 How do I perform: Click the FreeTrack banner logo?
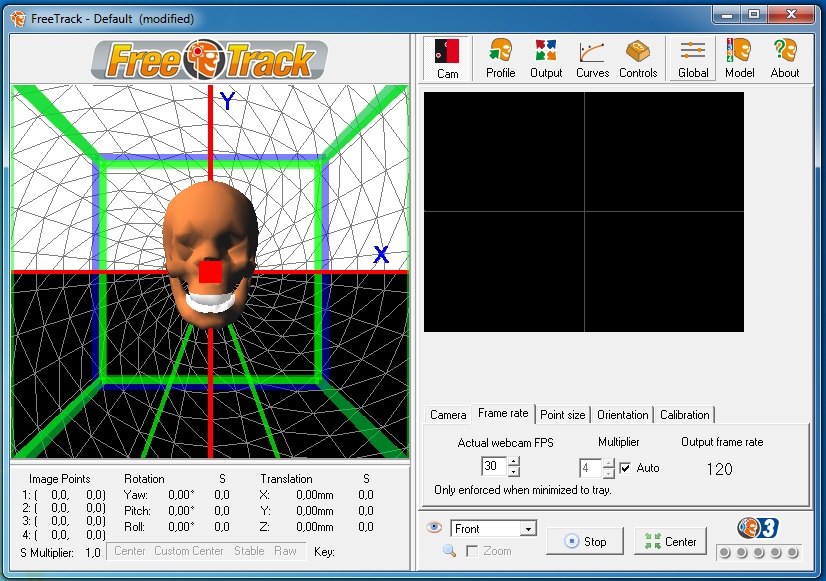coord(210,60)
